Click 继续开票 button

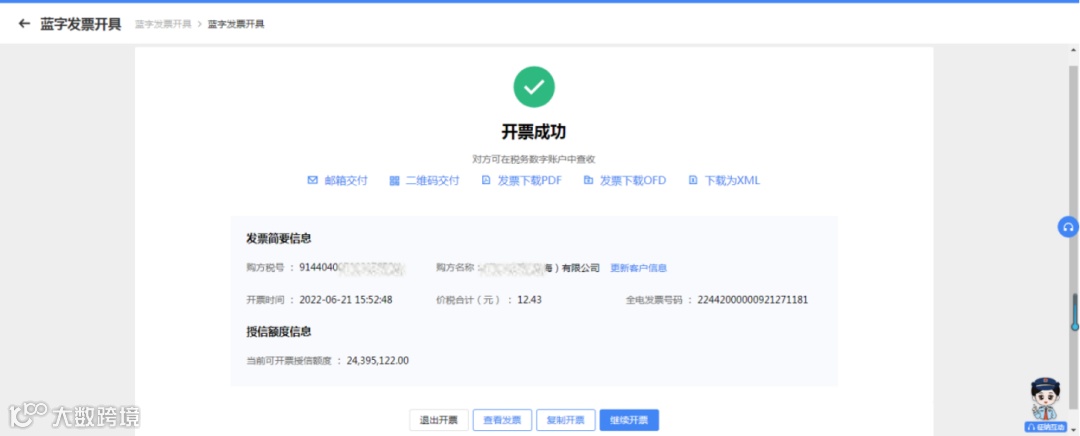click(x=629, y=420)
